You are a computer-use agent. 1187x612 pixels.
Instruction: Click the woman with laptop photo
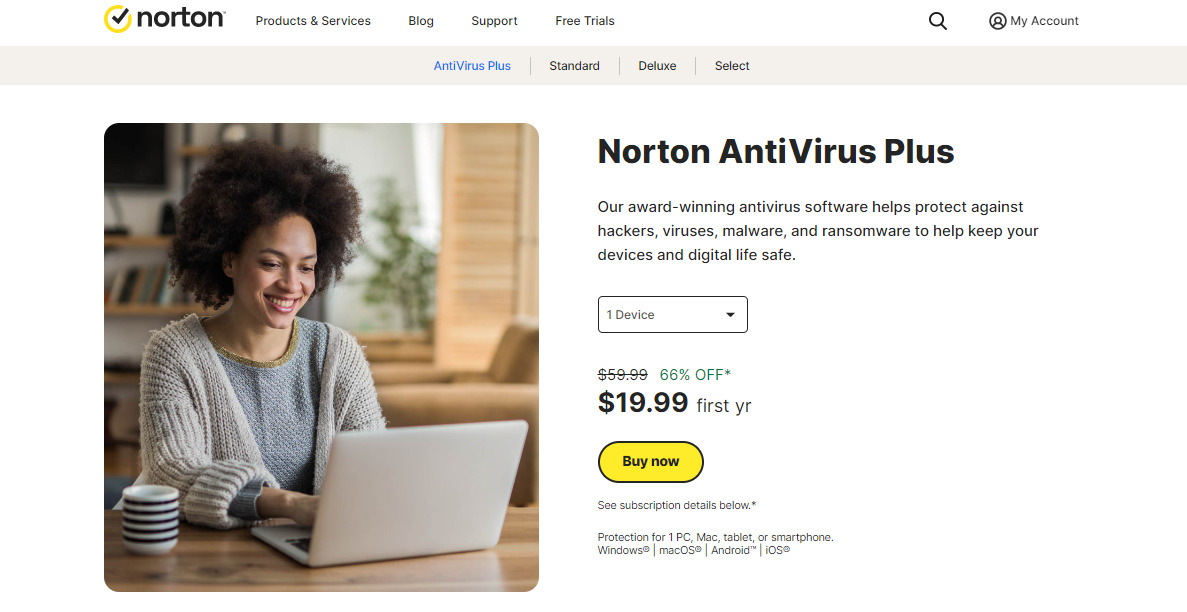321,357
